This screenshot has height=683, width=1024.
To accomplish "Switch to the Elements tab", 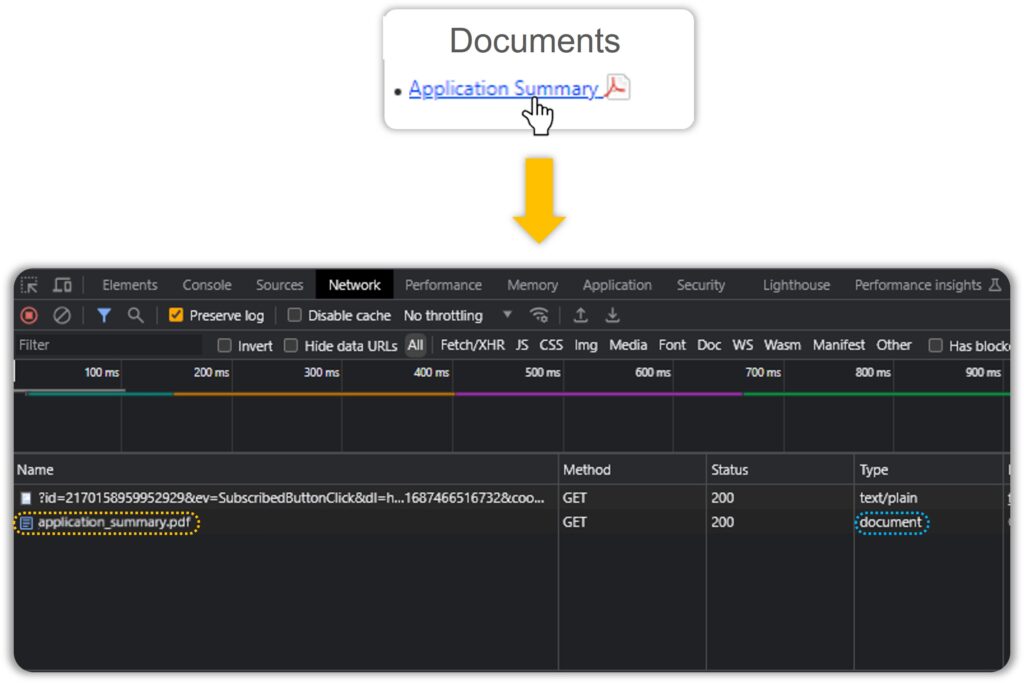I will (130, 285).
